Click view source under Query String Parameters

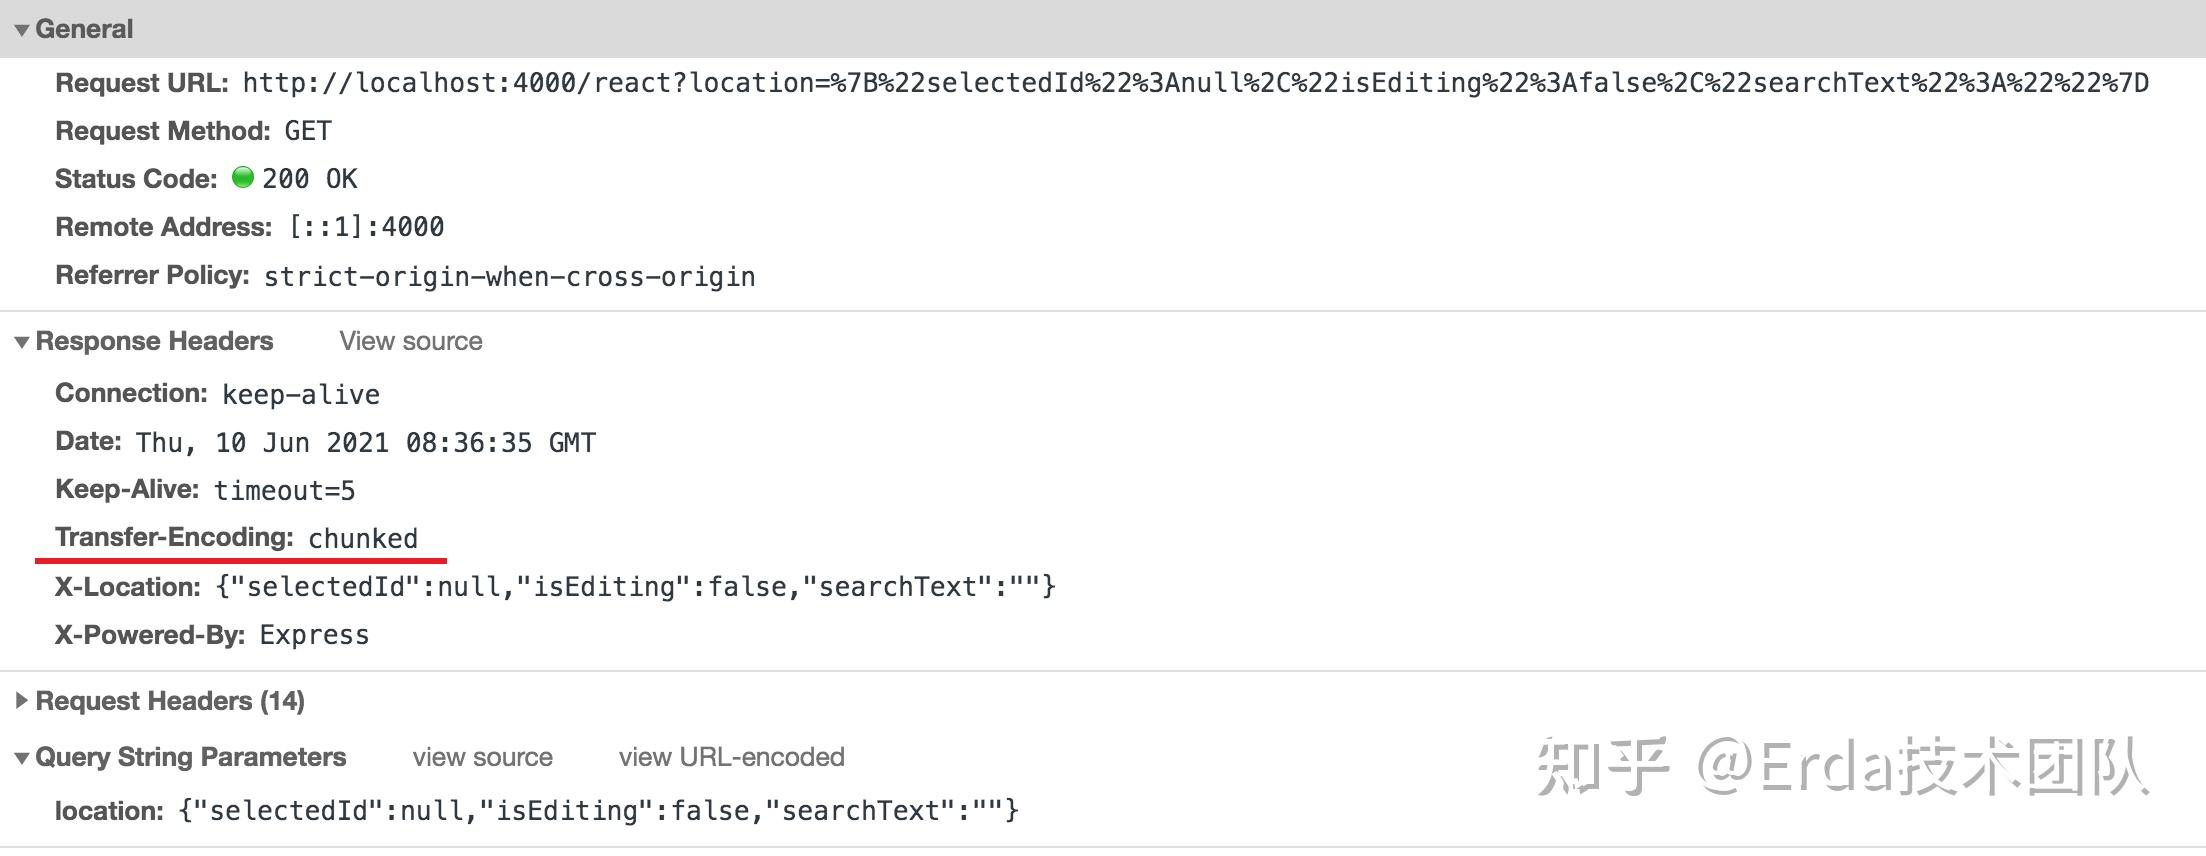483,757
